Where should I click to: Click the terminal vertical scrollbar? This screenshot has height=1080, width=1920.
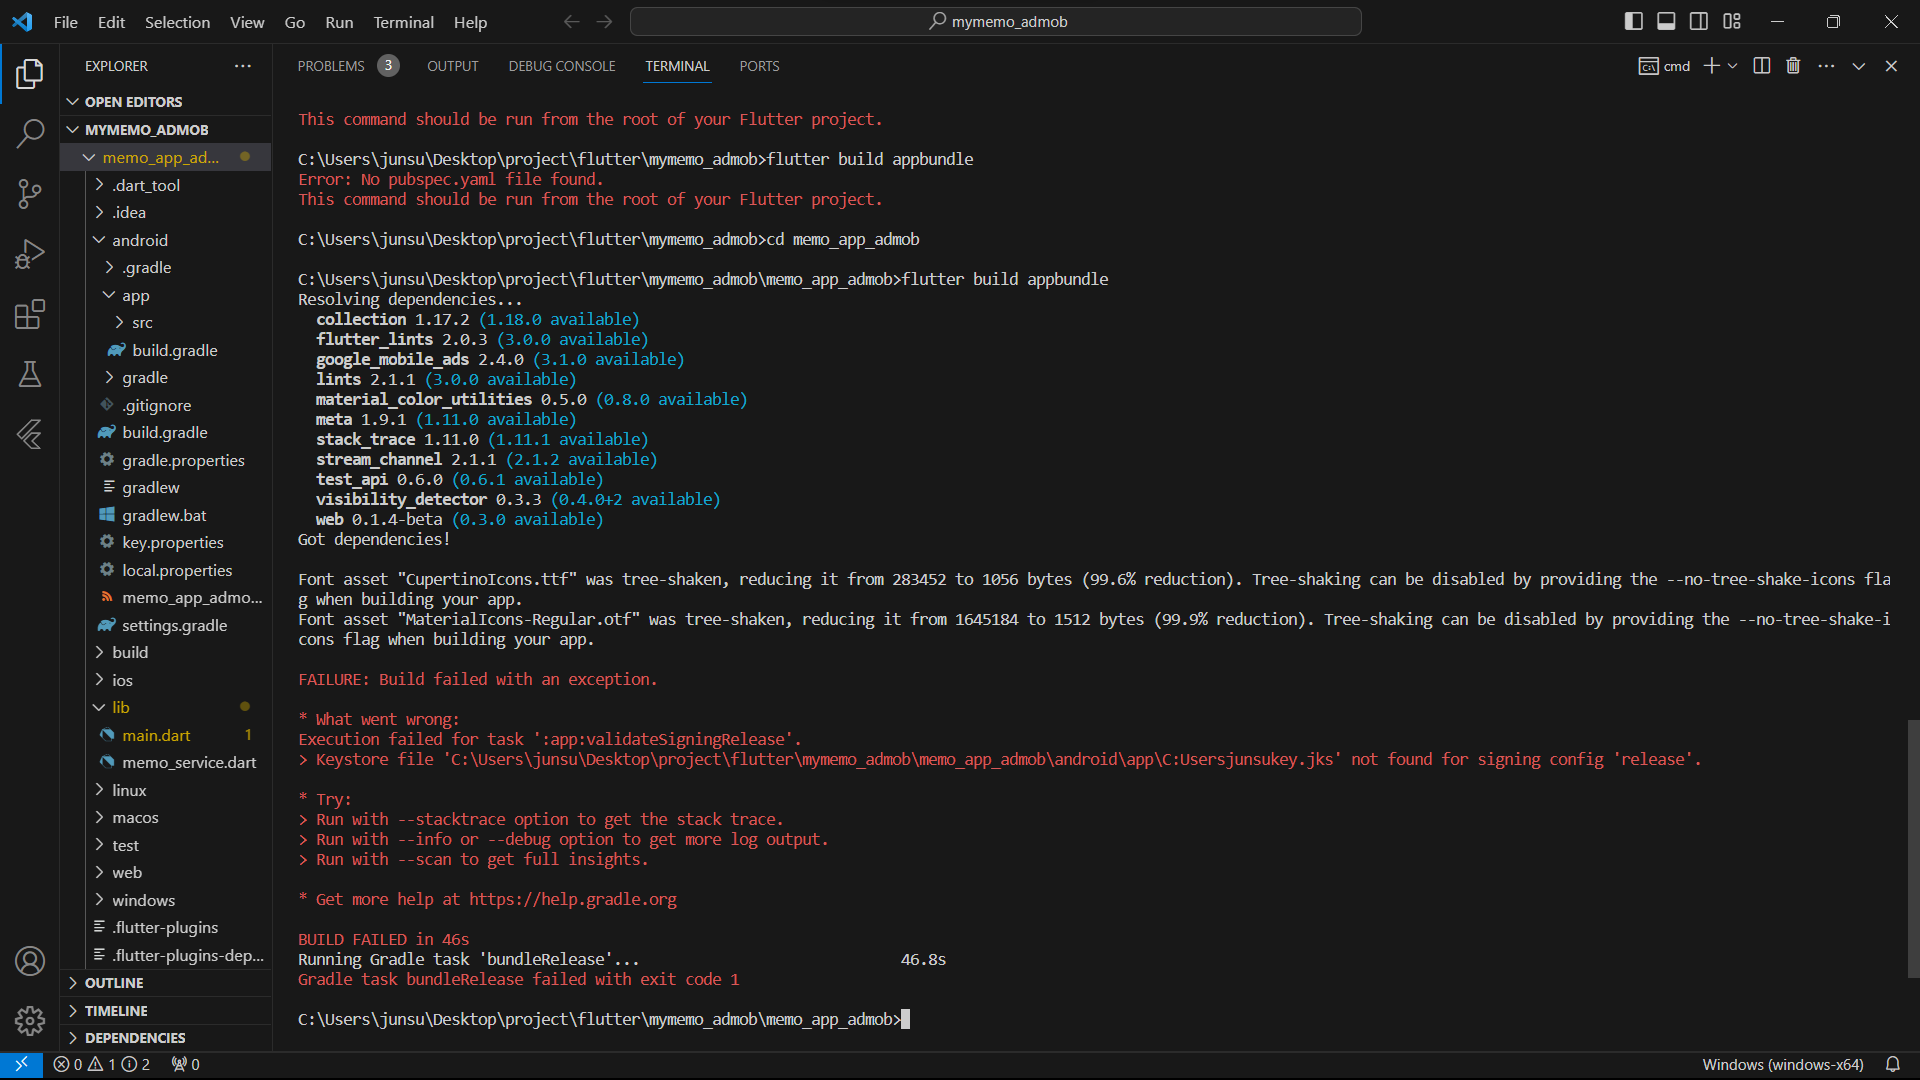(x=1913, y=848)
